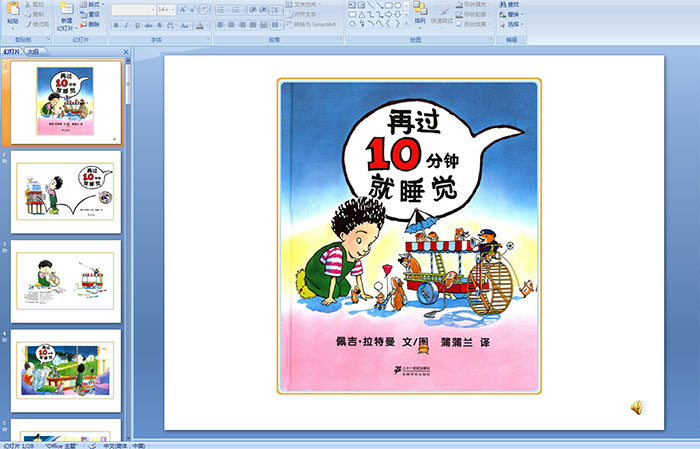This screenshot has width=700, height=449.
Task: Open the Clipboard group dialog launcher
Action: coord(48,39)
